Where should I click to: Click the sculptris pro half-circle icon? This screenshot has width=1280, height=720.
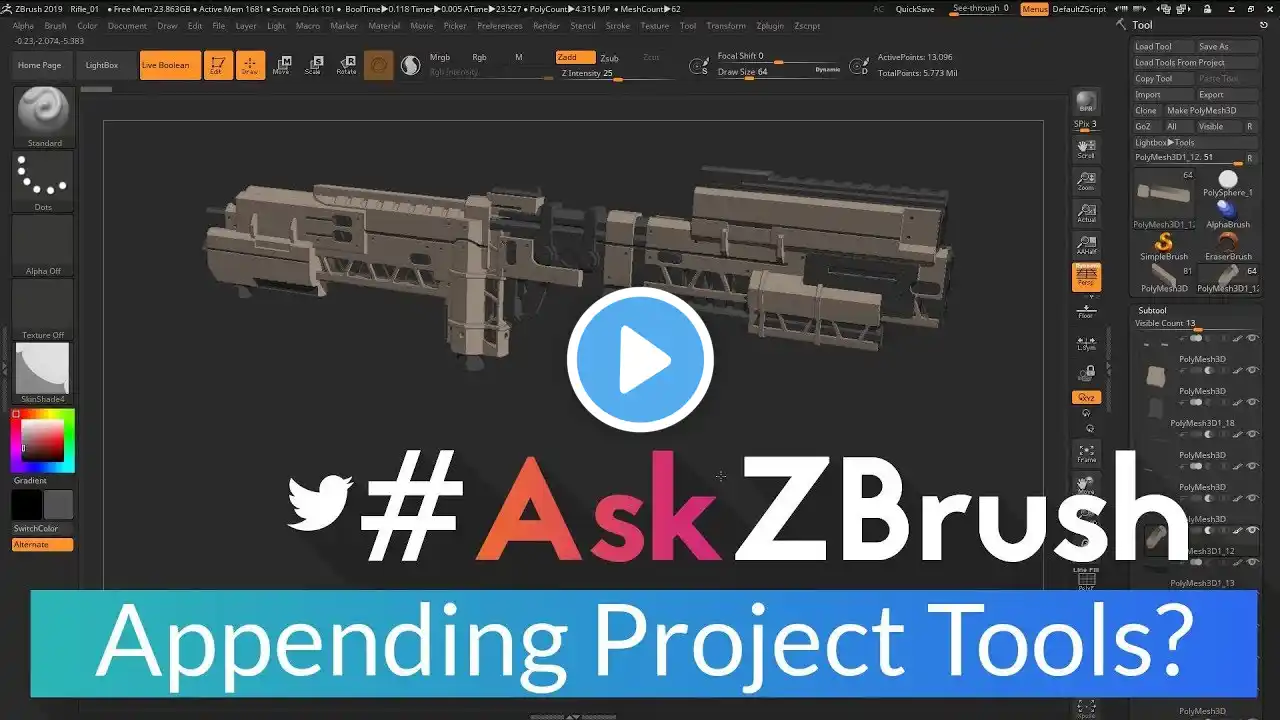coord(410,65)
